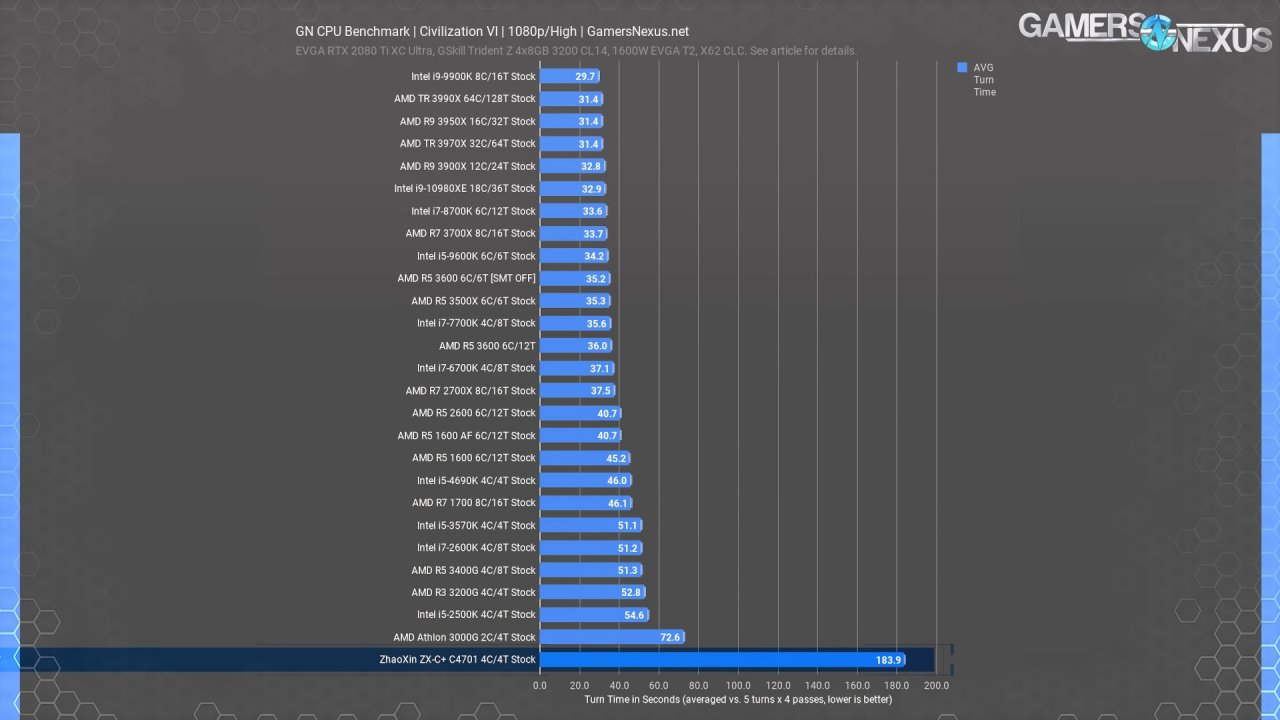Click the 183.9 value on the ZhaoXin bar
The width and height of the screenshot is (1280, 720).
[x=887, y=660]
